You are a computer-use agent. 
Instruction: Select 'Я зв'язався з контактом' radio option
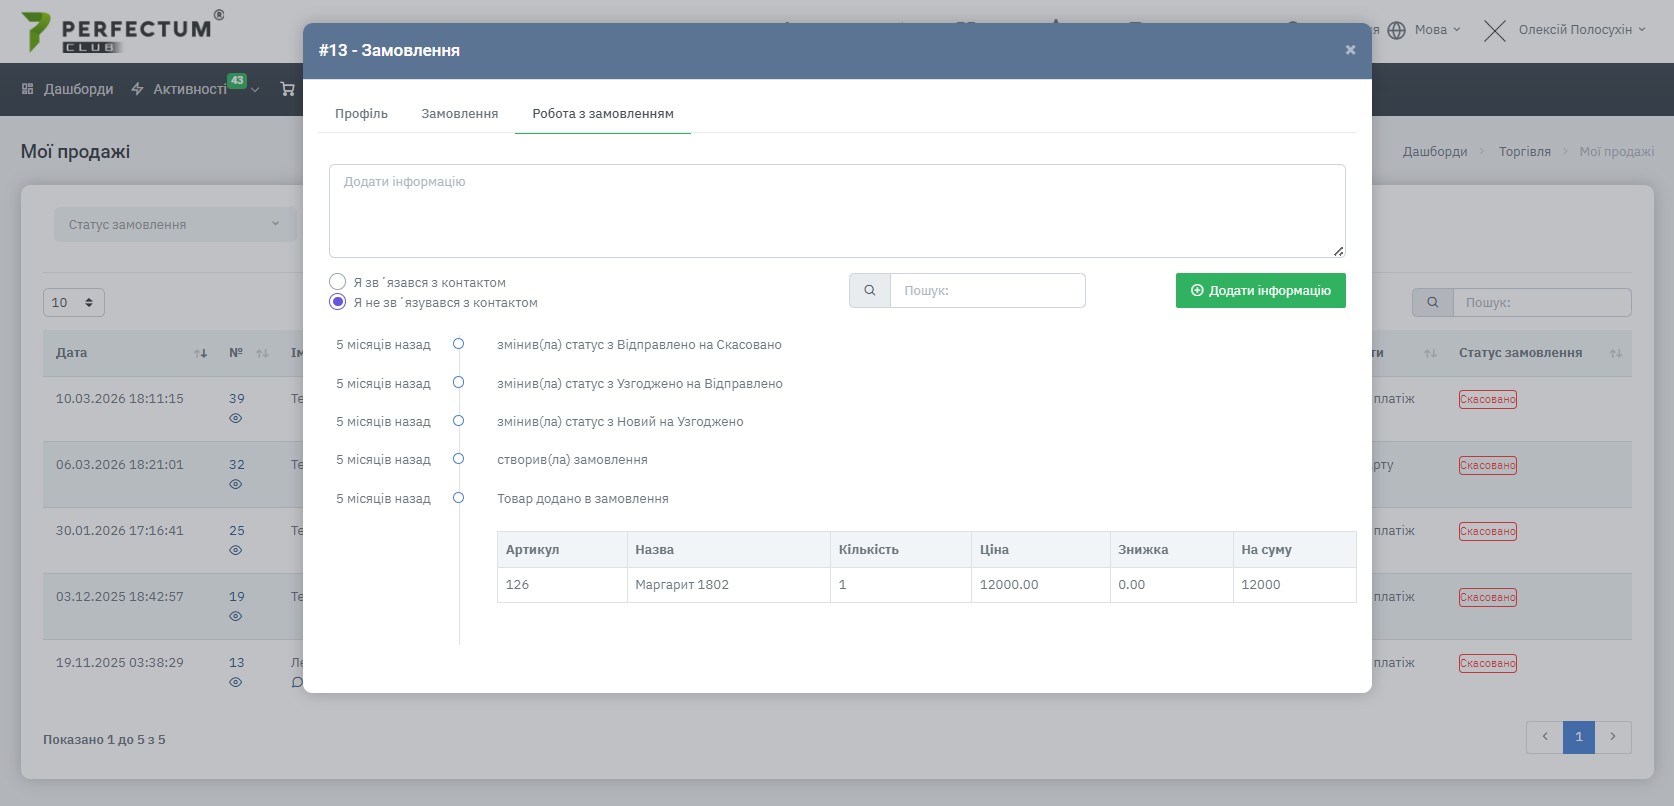[x=338, y=282]
